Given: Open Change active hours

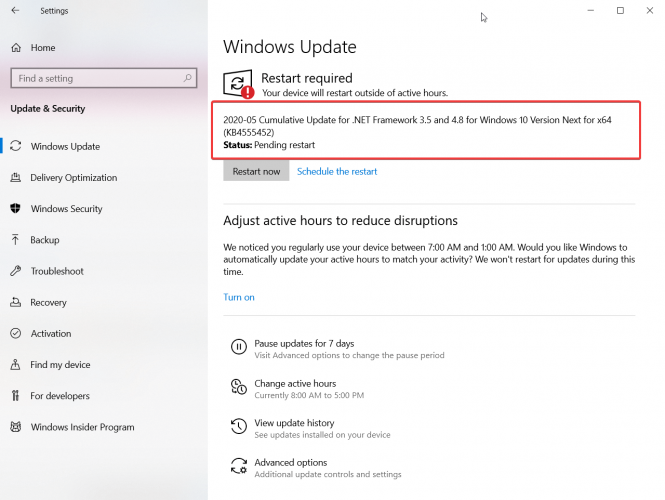Looking at the screenshot, I should tap(295, 383).
